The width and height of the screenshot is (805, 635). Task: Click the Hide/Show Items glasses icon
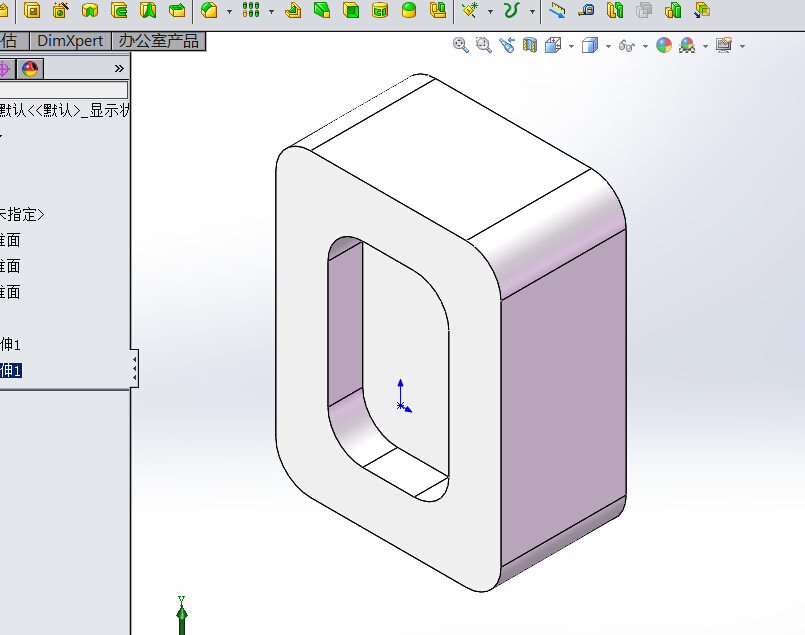click(627, 46)
